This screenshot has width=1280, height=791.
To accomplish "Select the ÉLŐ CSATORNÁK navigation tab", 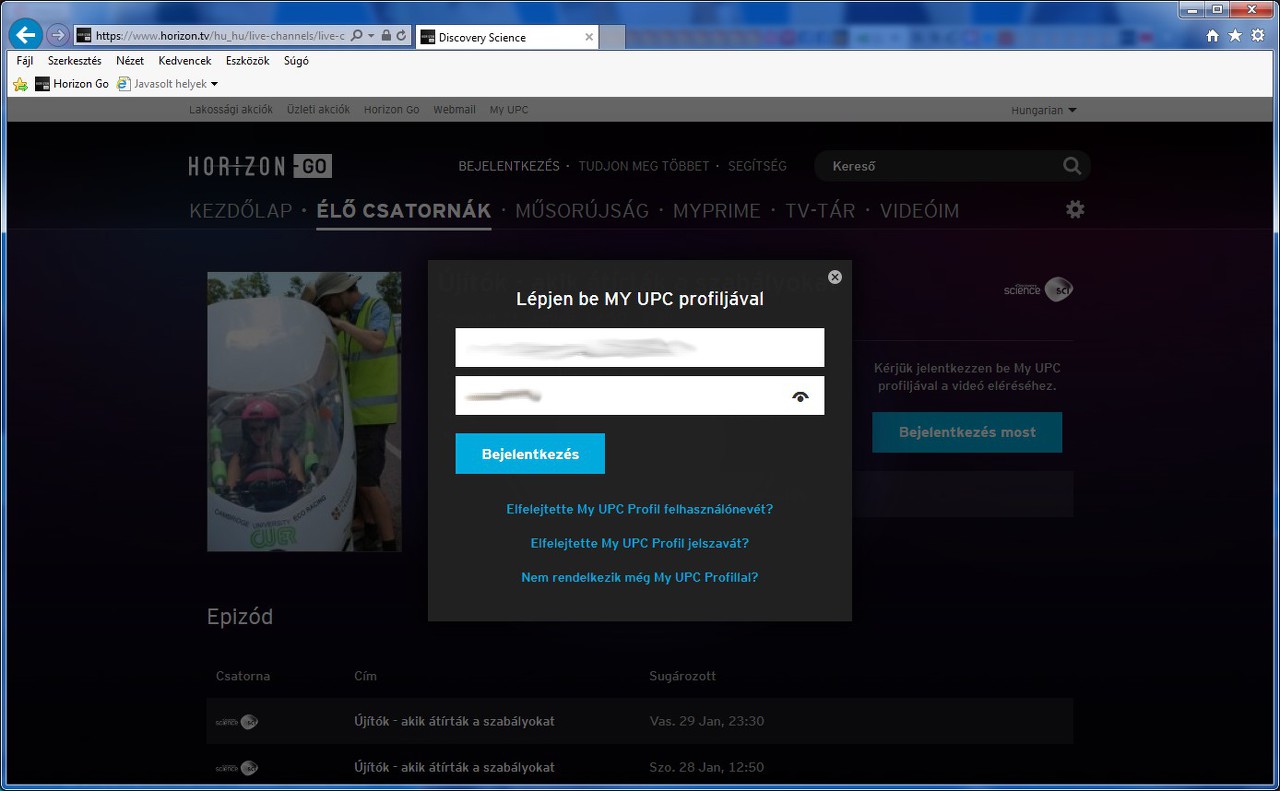I will [x=404, y=211].
